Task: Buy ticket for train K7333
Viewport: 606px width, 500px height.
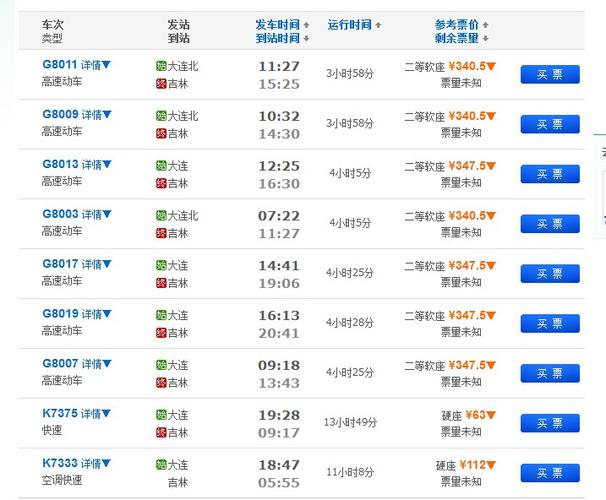Action: click(x=550, y=473)
